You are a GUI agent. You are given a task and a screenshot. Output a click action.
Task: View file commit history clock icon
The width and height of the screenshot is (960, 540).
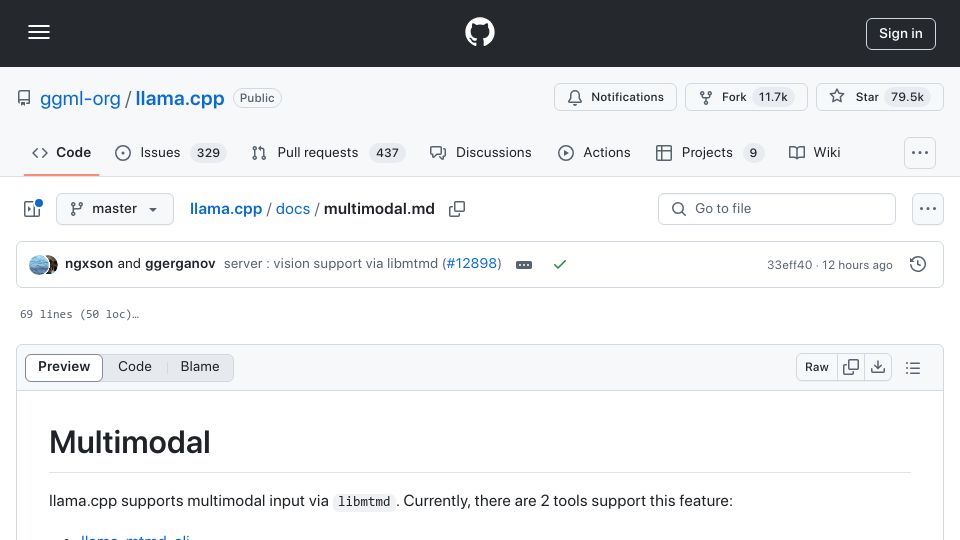point(918,264)
